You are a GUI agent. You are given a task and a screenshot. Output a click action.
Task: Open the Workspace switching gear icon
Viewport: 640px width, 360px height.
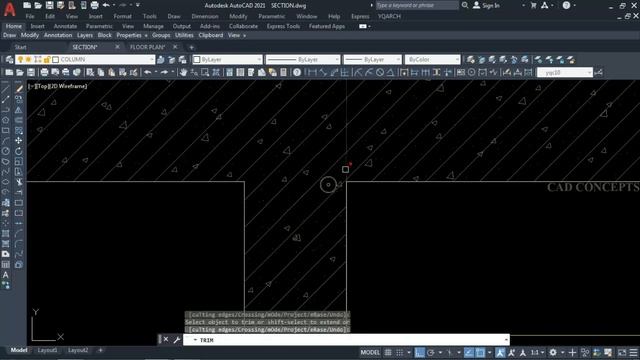coord(553,352)
